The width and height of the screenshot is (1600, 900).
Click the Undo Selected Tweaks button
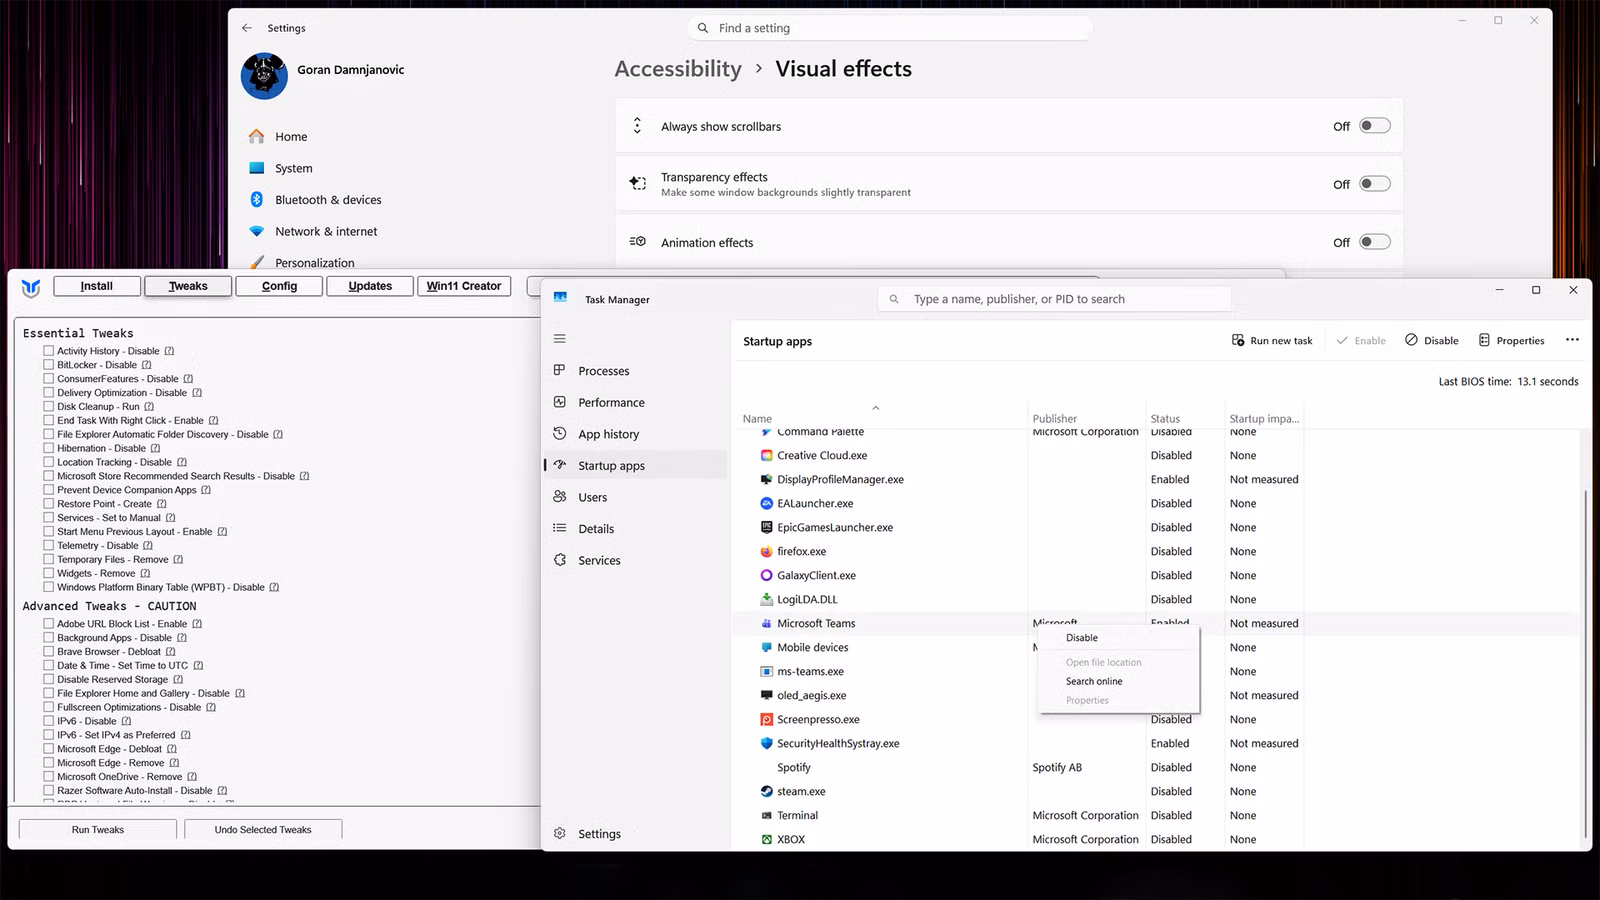pyautogui.click(x=263, y=830)
